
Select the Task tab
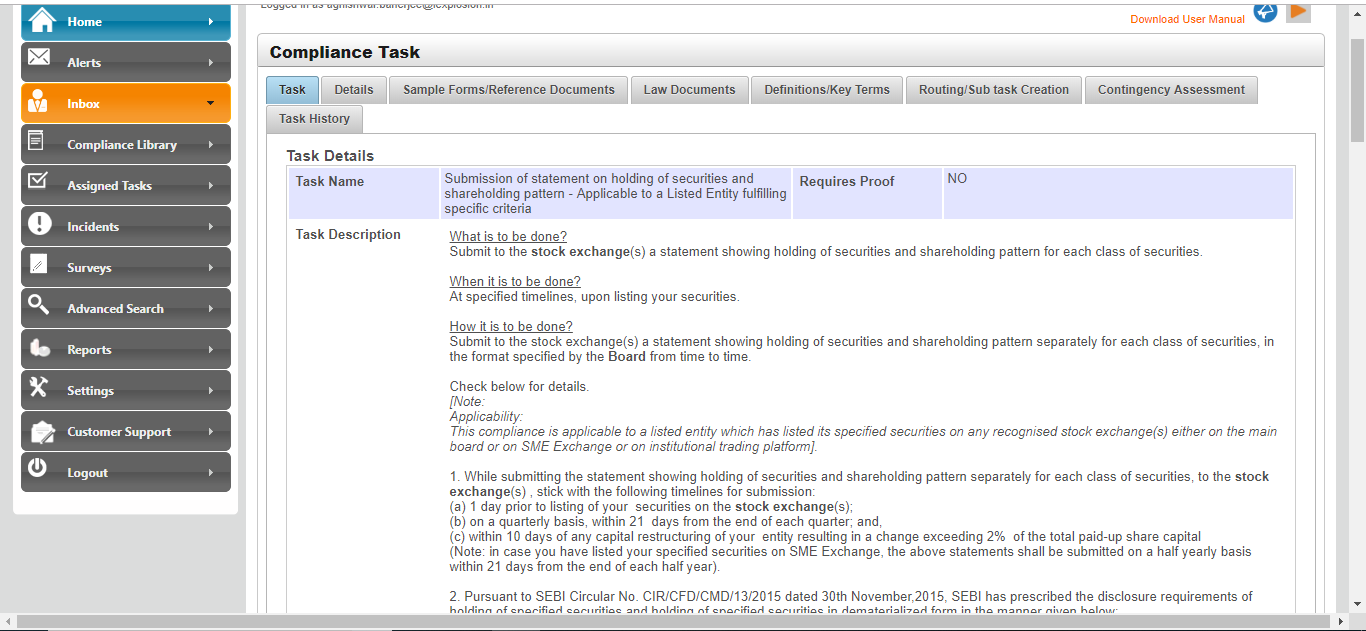point(292,89)
